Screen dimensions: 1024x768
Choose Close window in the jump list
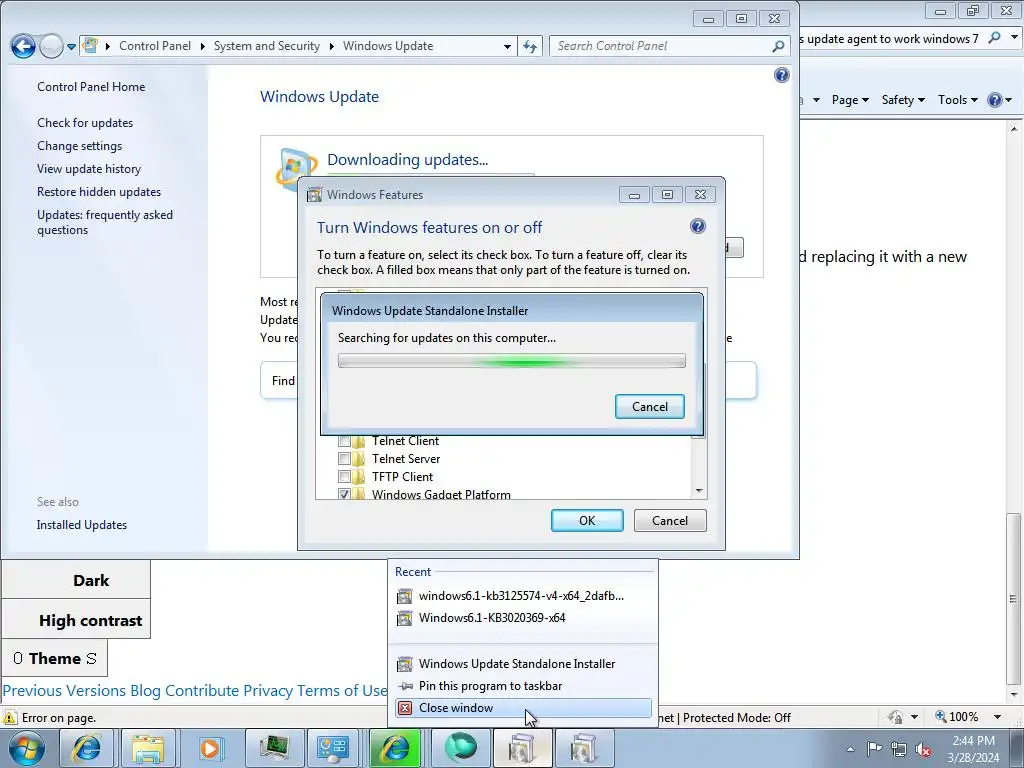tap(522, 708)
